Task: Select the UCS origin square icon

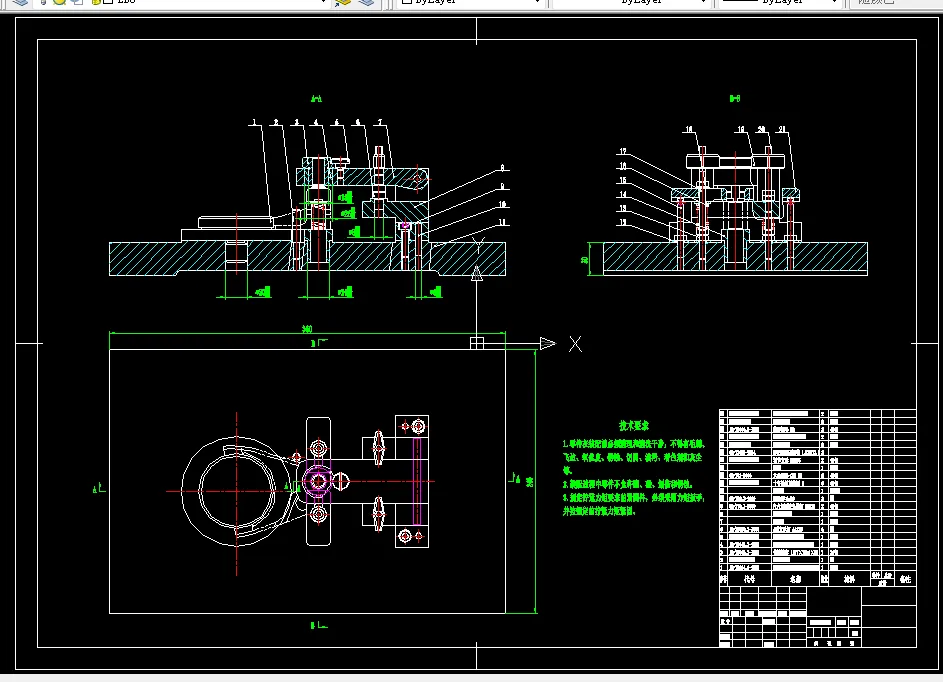Action: click(x=477, y=343)
